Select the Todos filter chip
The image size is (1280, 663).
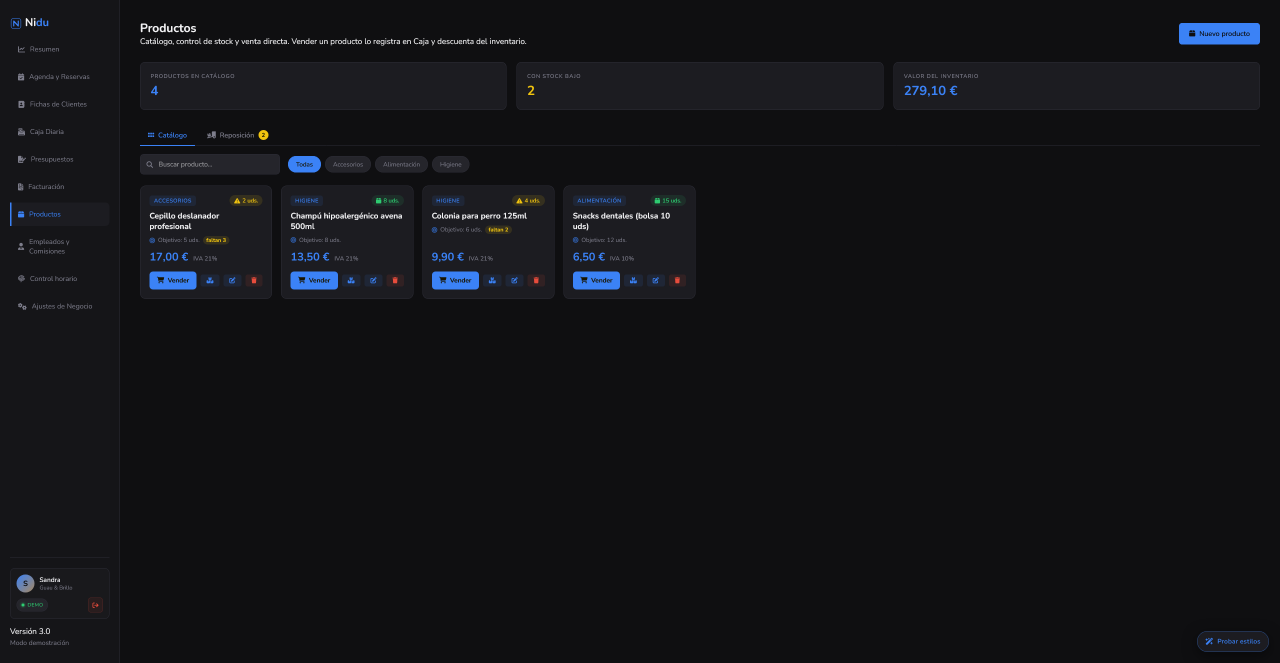pyautogui.click(x=304, y=164)
